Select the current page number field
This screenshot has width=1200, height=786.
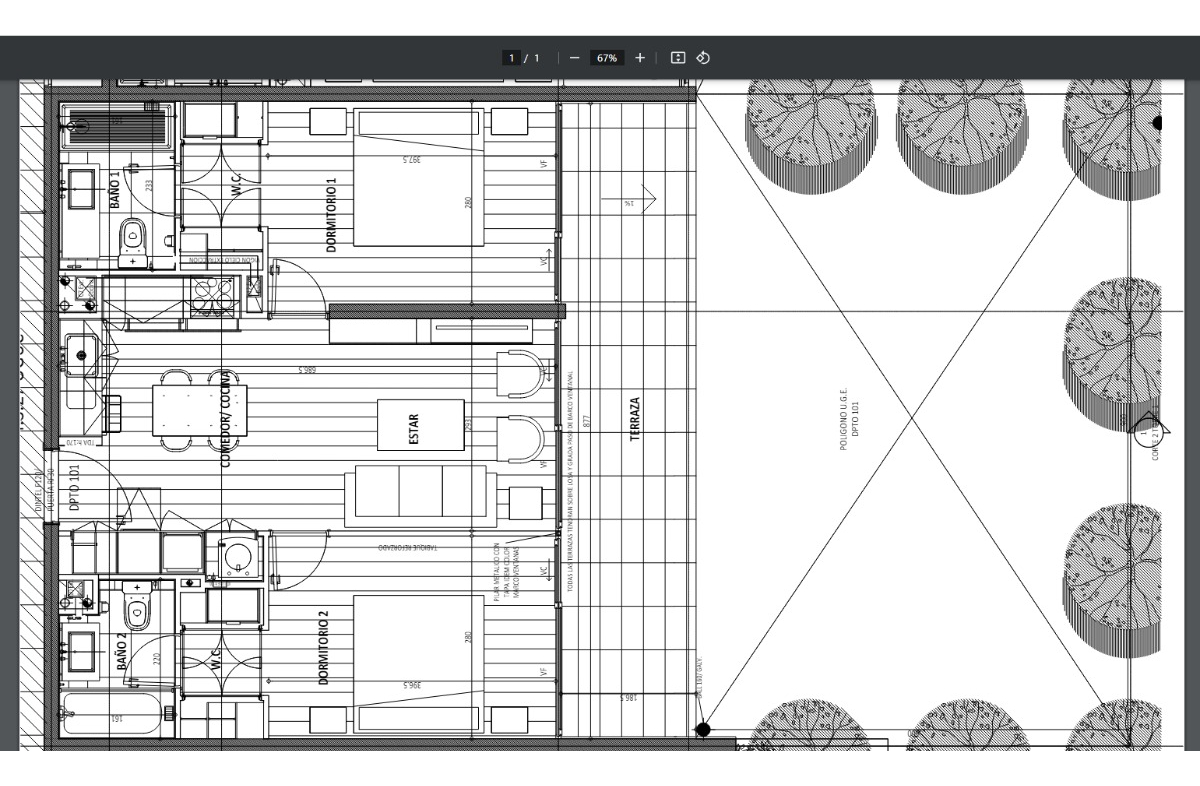[x=511, y=58]
